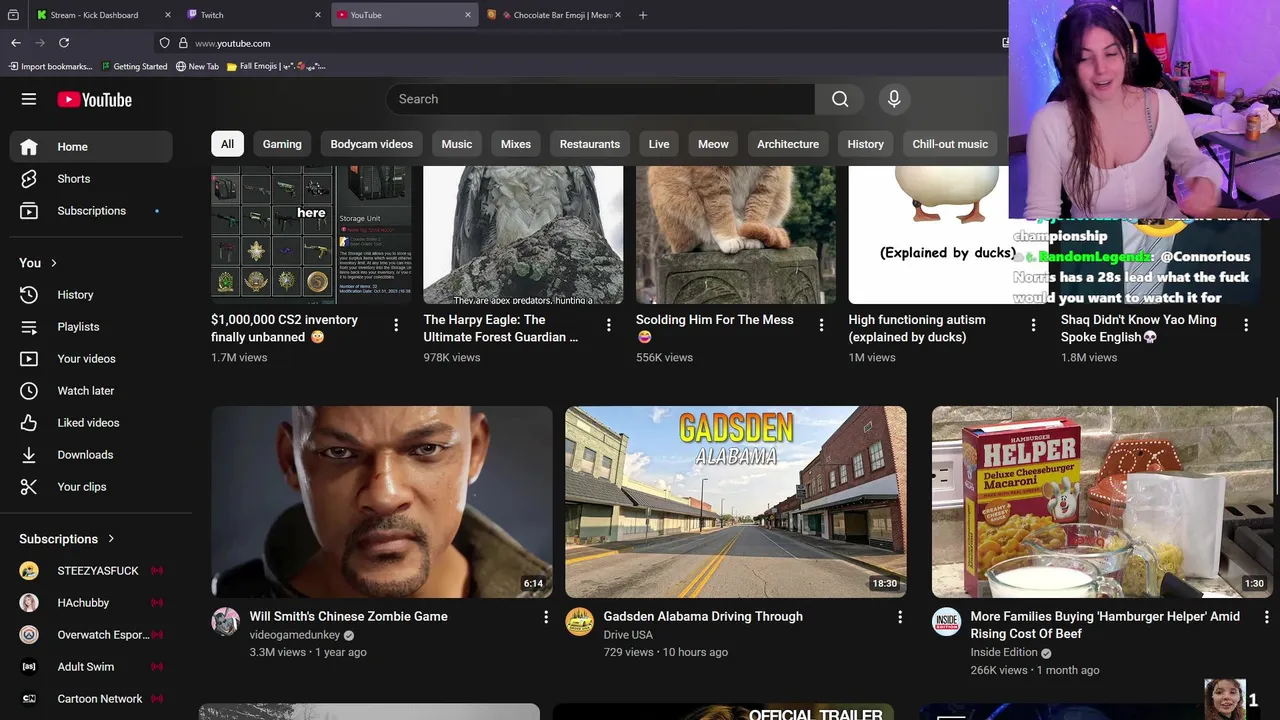
Task: Play Hamburger Helper video thumbnail
Action: [x=1103, y=502]
